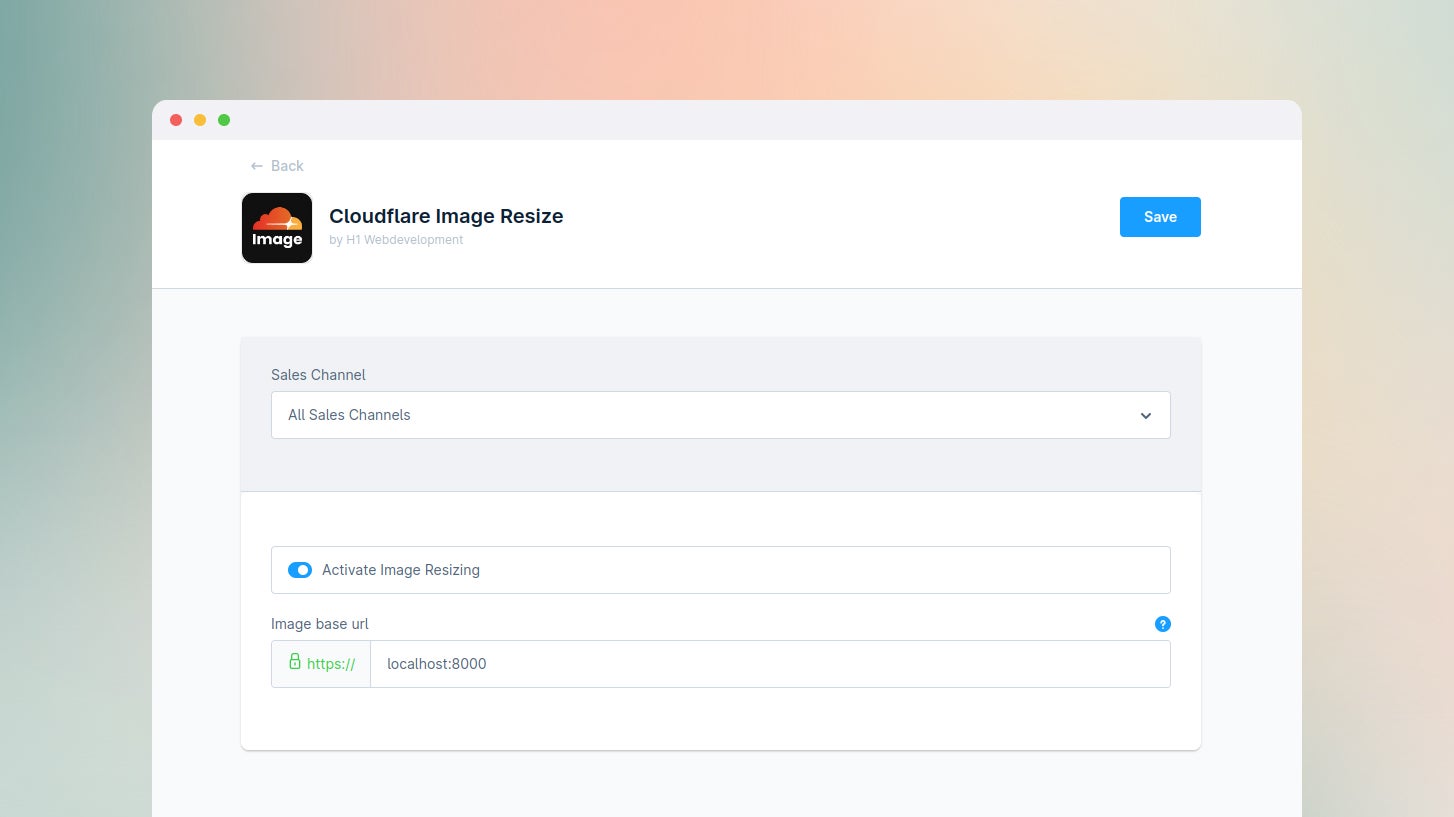Click the by H1 Webdevelopment text
Viewport: 1454px width, 817px height.
pos(396,240)
